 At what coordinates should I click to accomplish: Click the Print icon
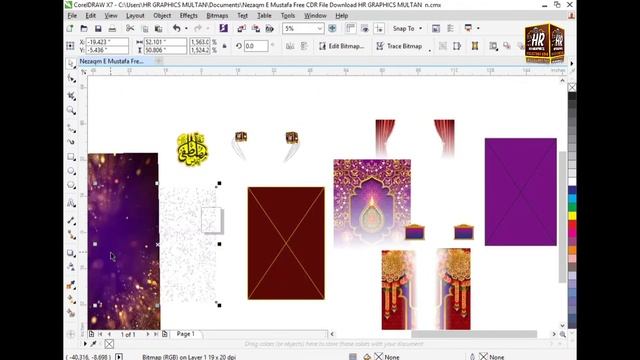[x=112, y=29]
